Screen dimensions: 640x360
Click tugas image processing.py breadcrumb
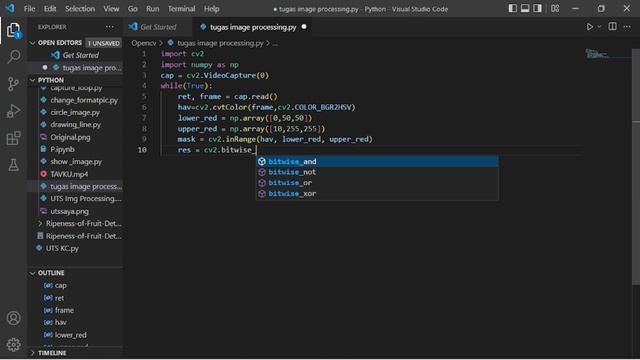(x=220, y=43)
